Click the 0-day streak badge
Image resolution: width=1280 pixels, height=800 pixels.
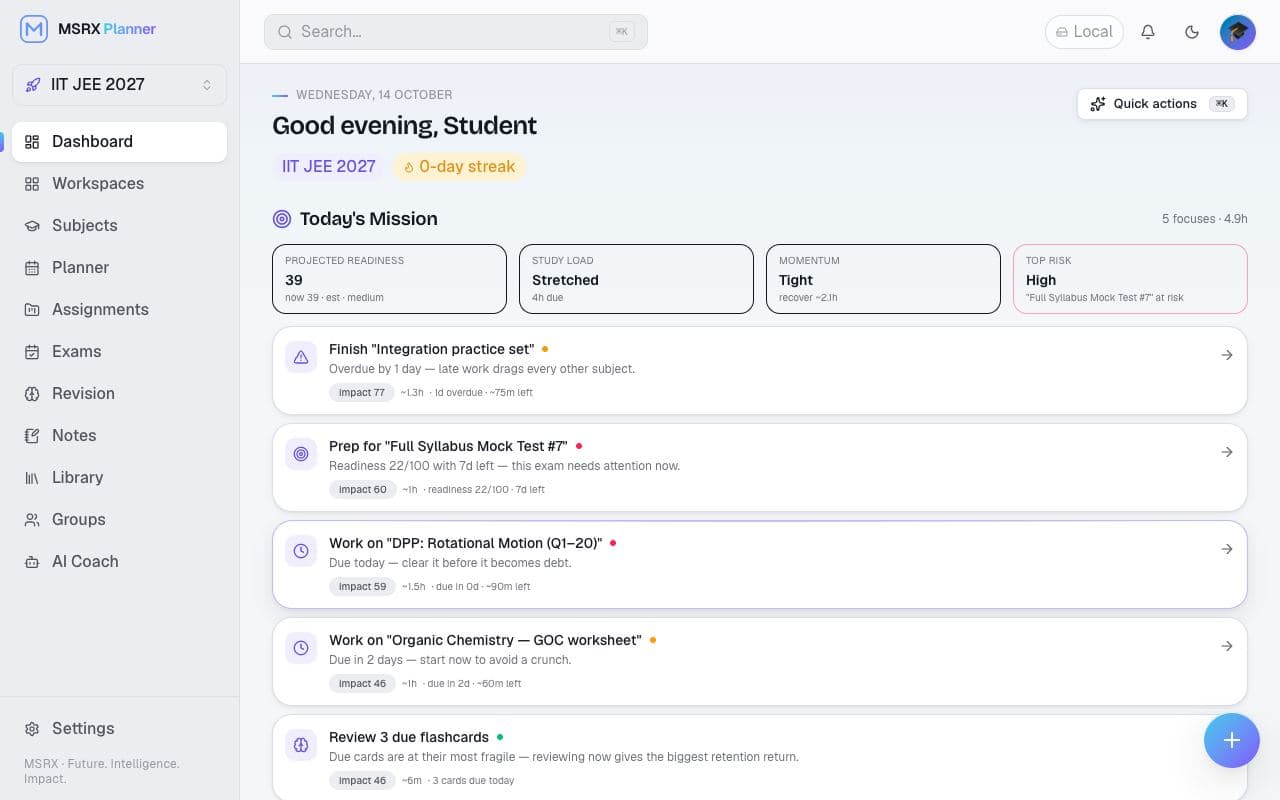pos(459,167)
